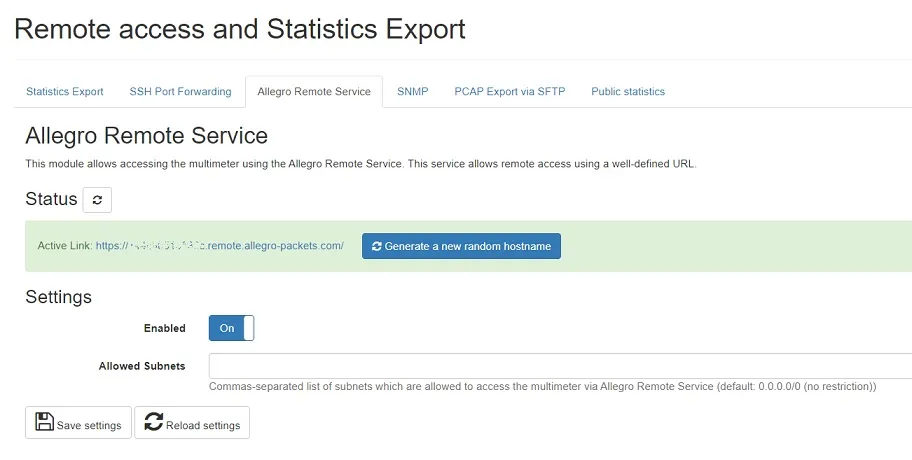Toggle the Enabled switch showing On
The width and height of the screenshot is (912, 460).
tap(231, 328)
